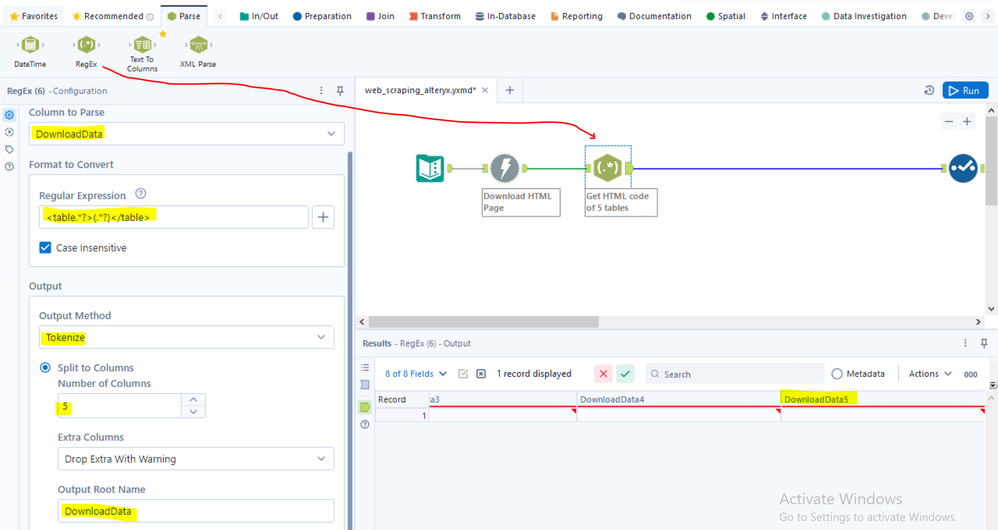Open Results panel options menu
998x530 pixels.
(966, 343)
